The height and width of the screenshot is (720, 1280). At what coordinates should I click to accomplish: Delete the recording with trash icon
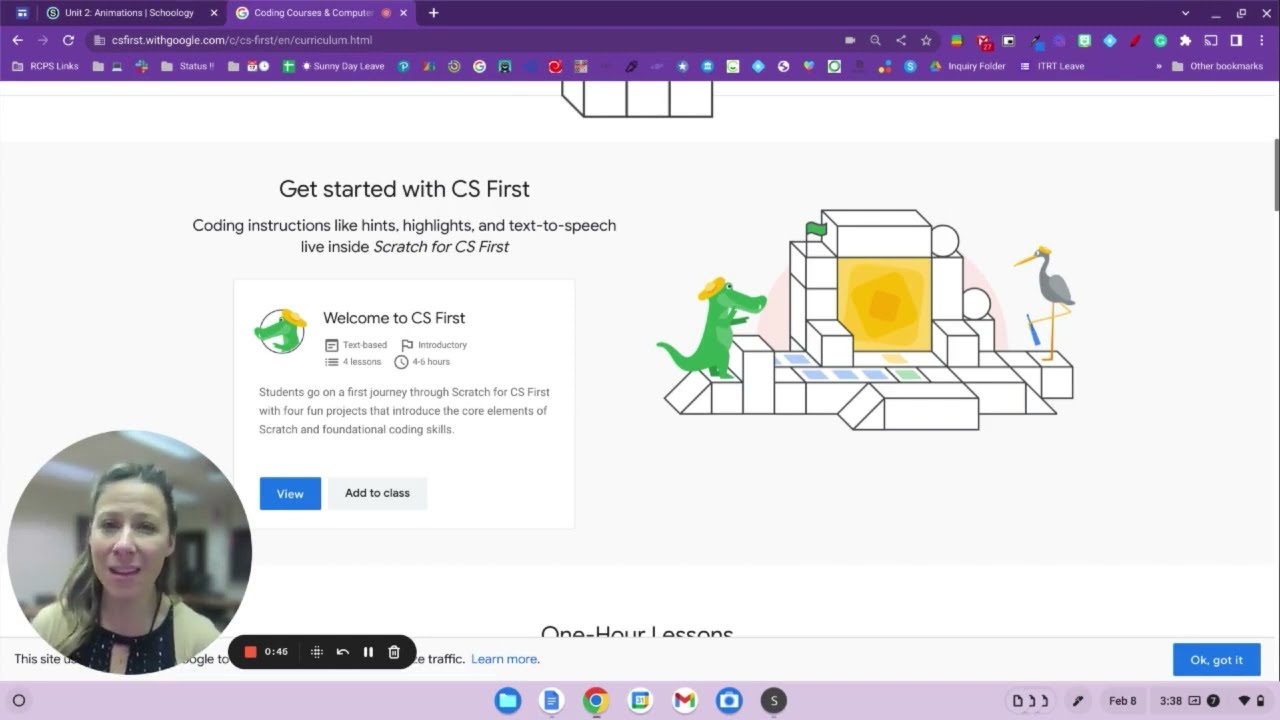coord(394,652)
